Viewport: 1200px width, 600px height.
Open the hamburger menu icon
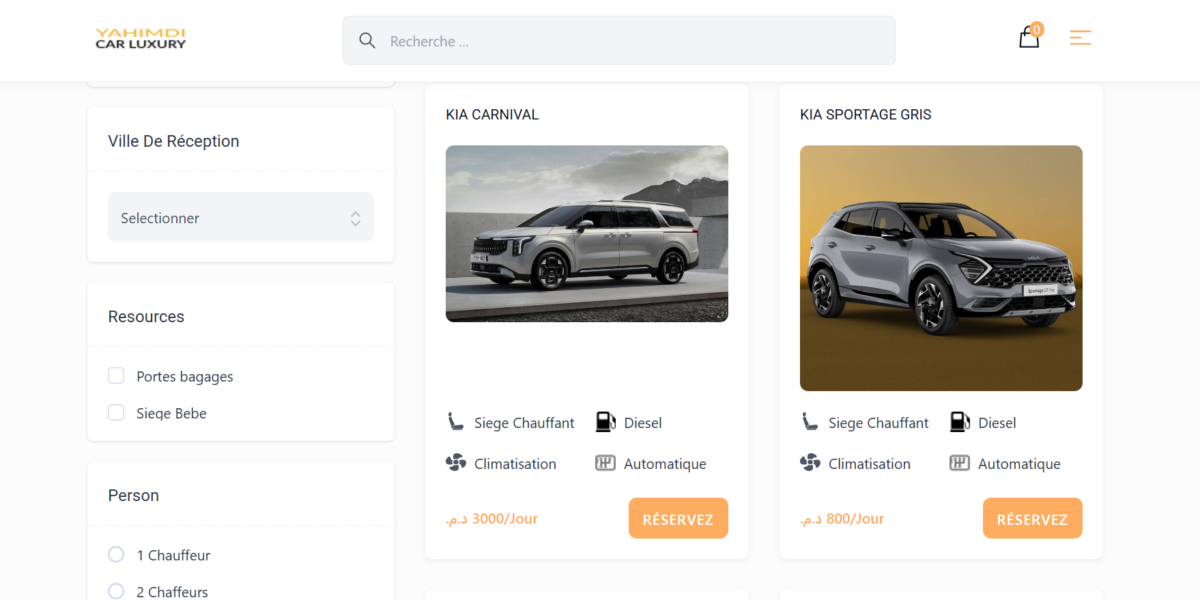(x=1080, y=38)
